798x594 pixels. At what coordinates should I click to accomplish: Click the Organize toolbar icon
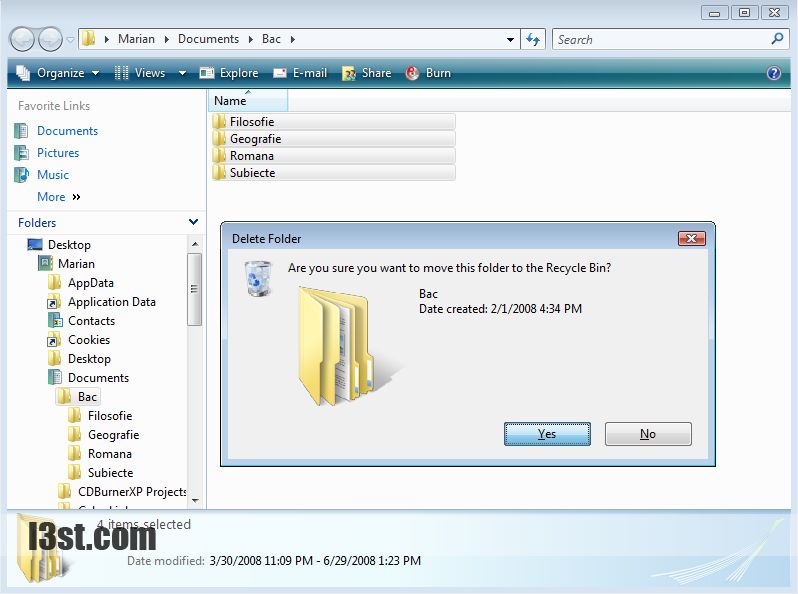(x=23, y=73)
